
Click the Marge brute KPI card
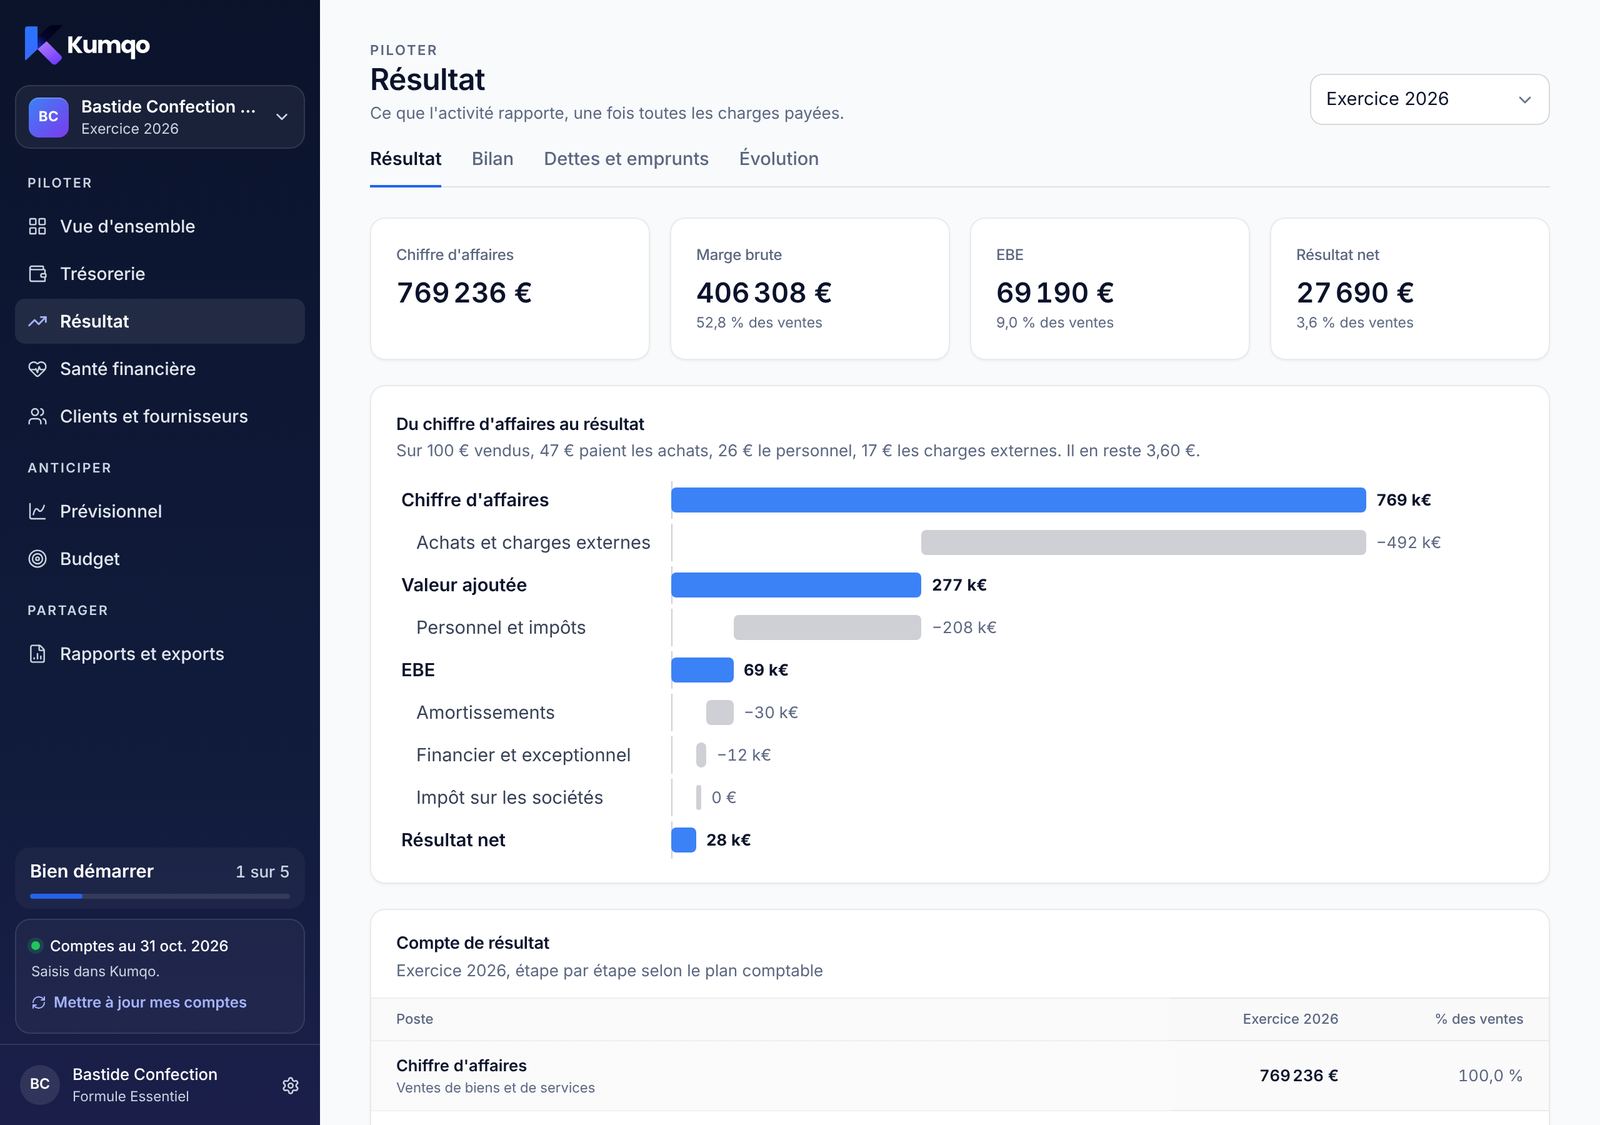point(810,289)
